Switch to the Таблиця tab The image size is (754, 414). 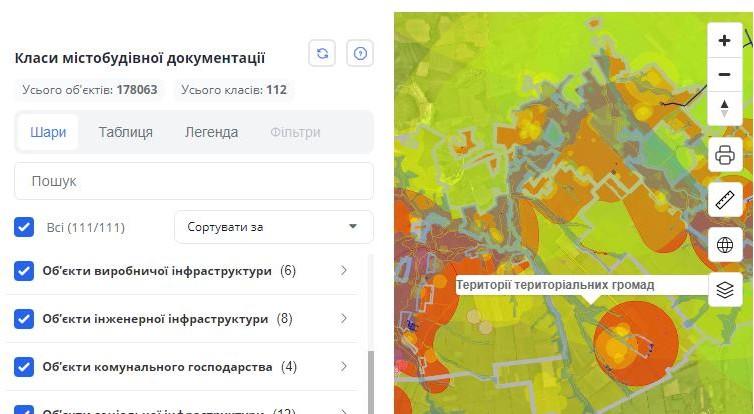pyautogui.click(x=125, y=132)
